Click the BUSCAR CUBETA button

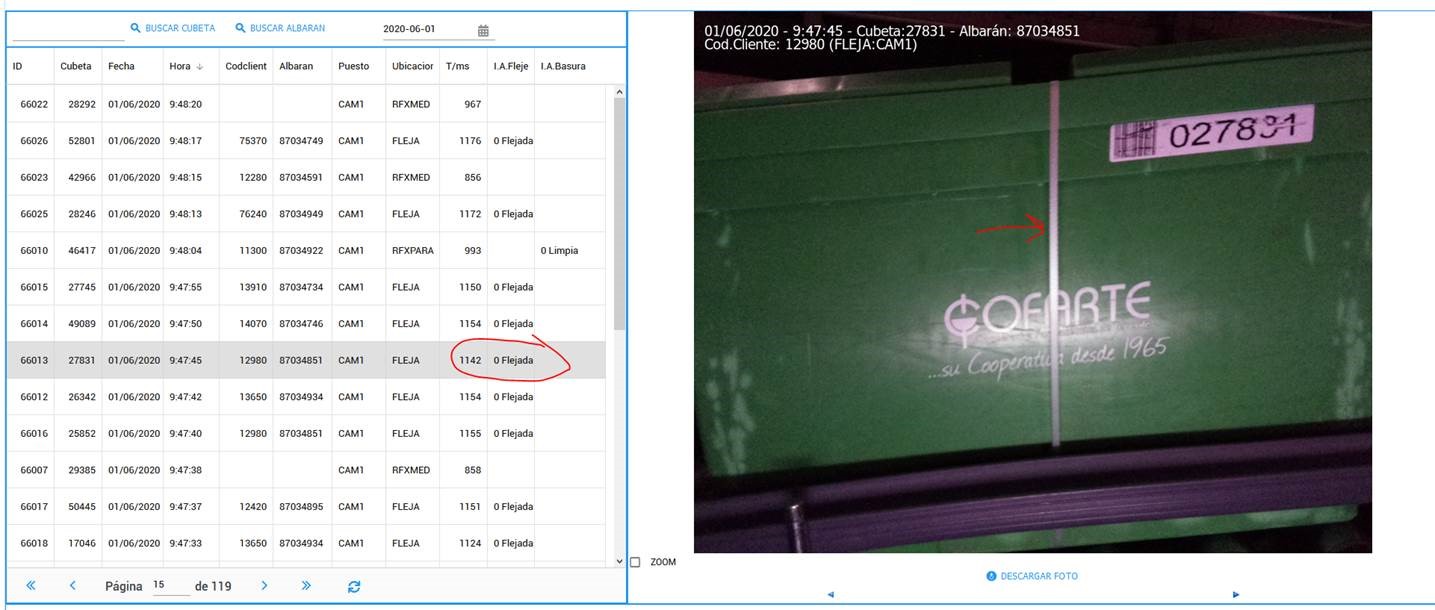[x=172, y=29]
